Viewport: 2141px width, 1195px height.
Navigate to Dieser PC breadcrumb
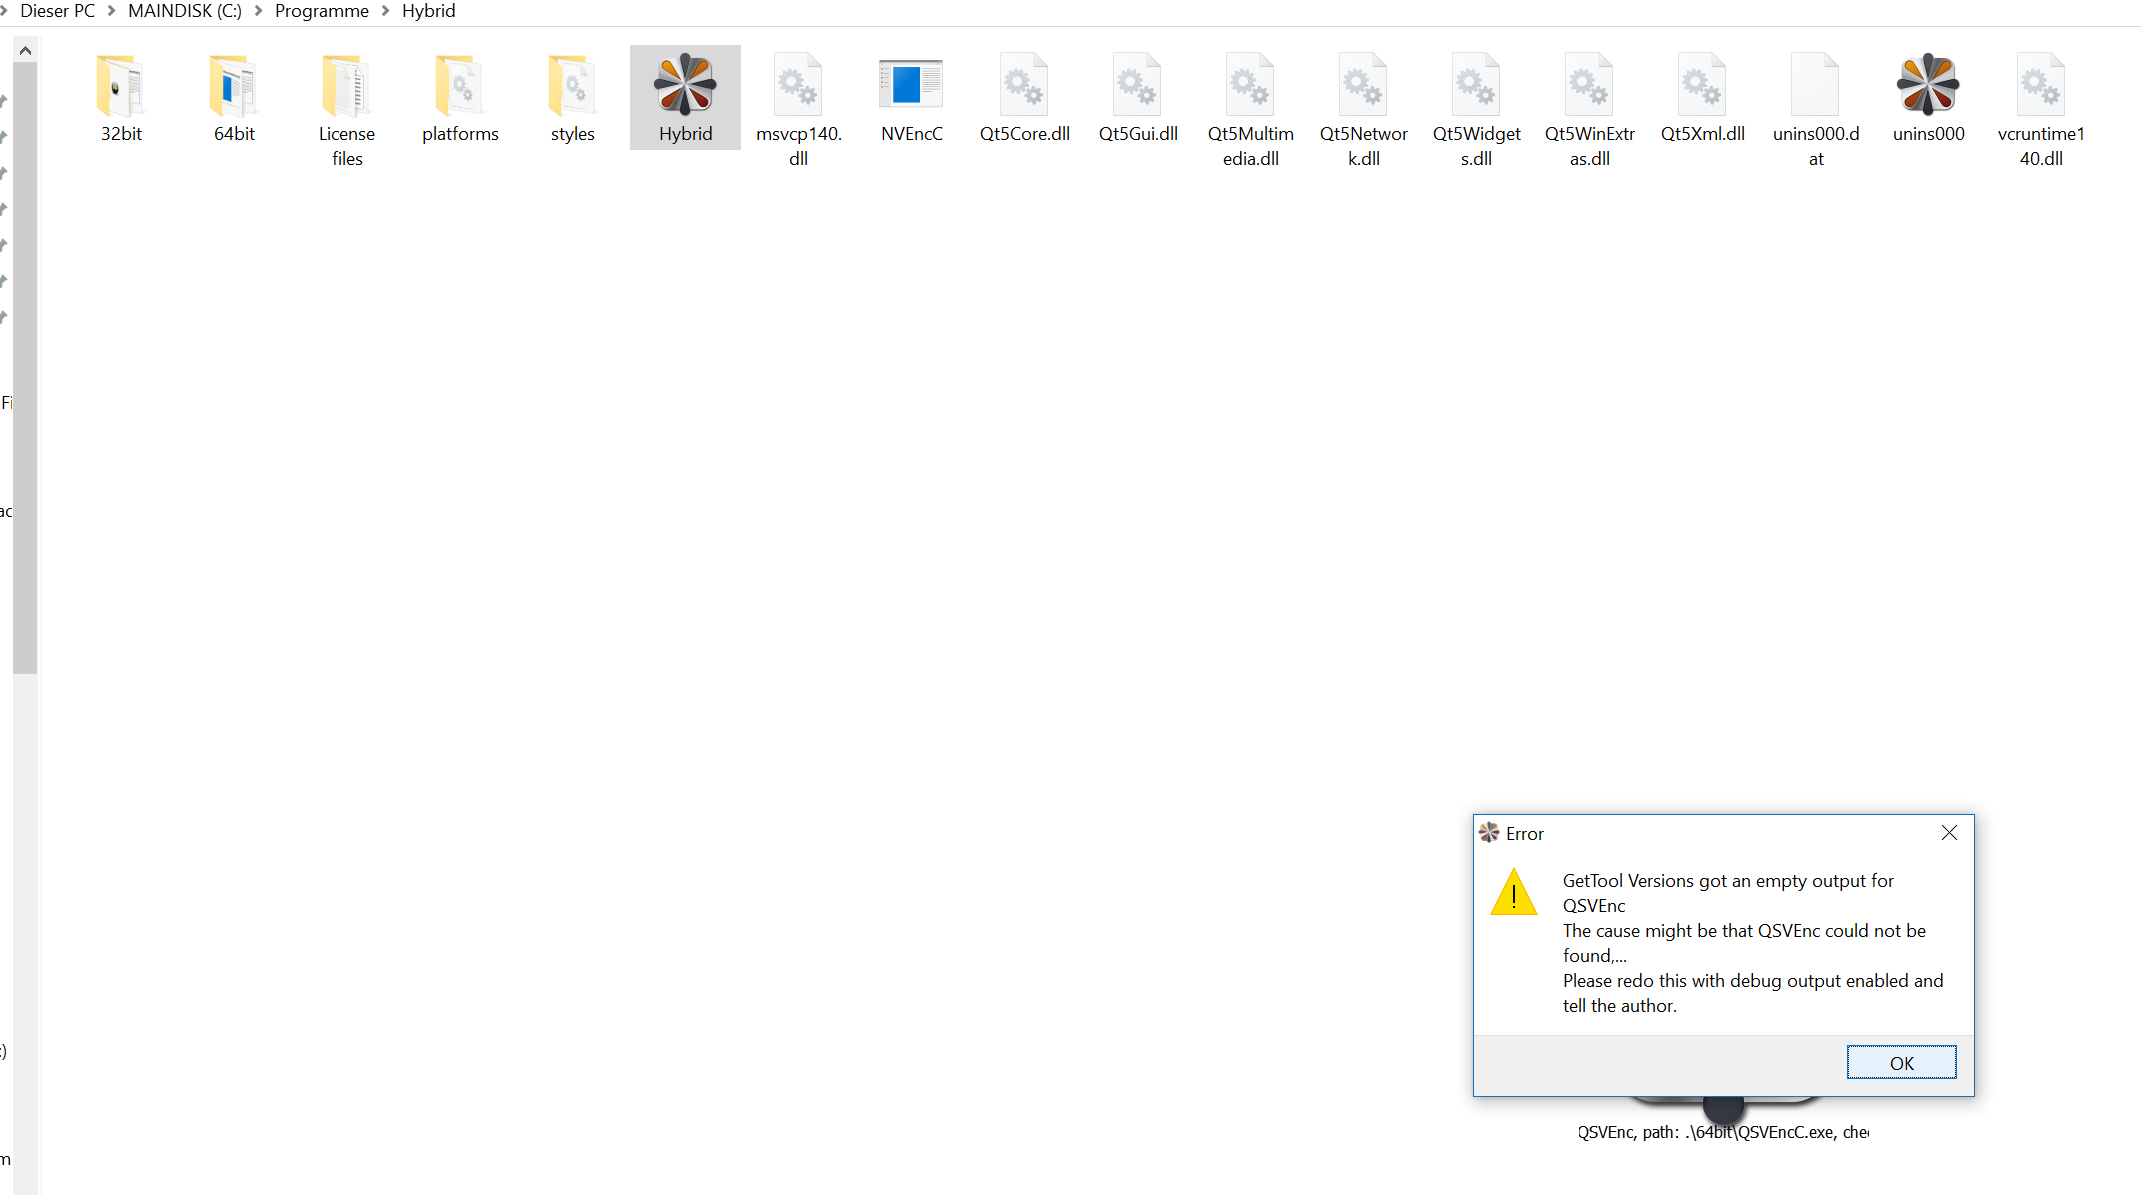tap(57, 11)
